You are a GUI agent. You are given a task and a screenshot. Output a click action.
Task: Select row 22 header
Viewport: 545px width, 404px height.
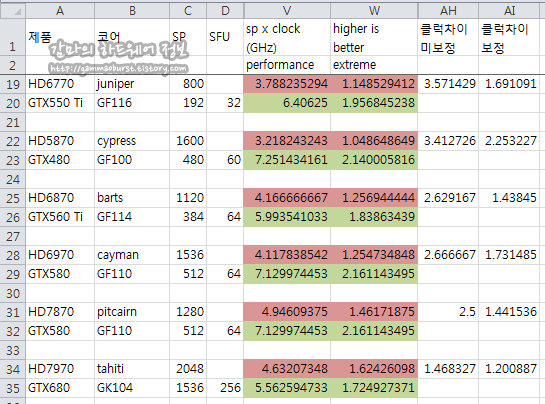[x=13, y=141]
